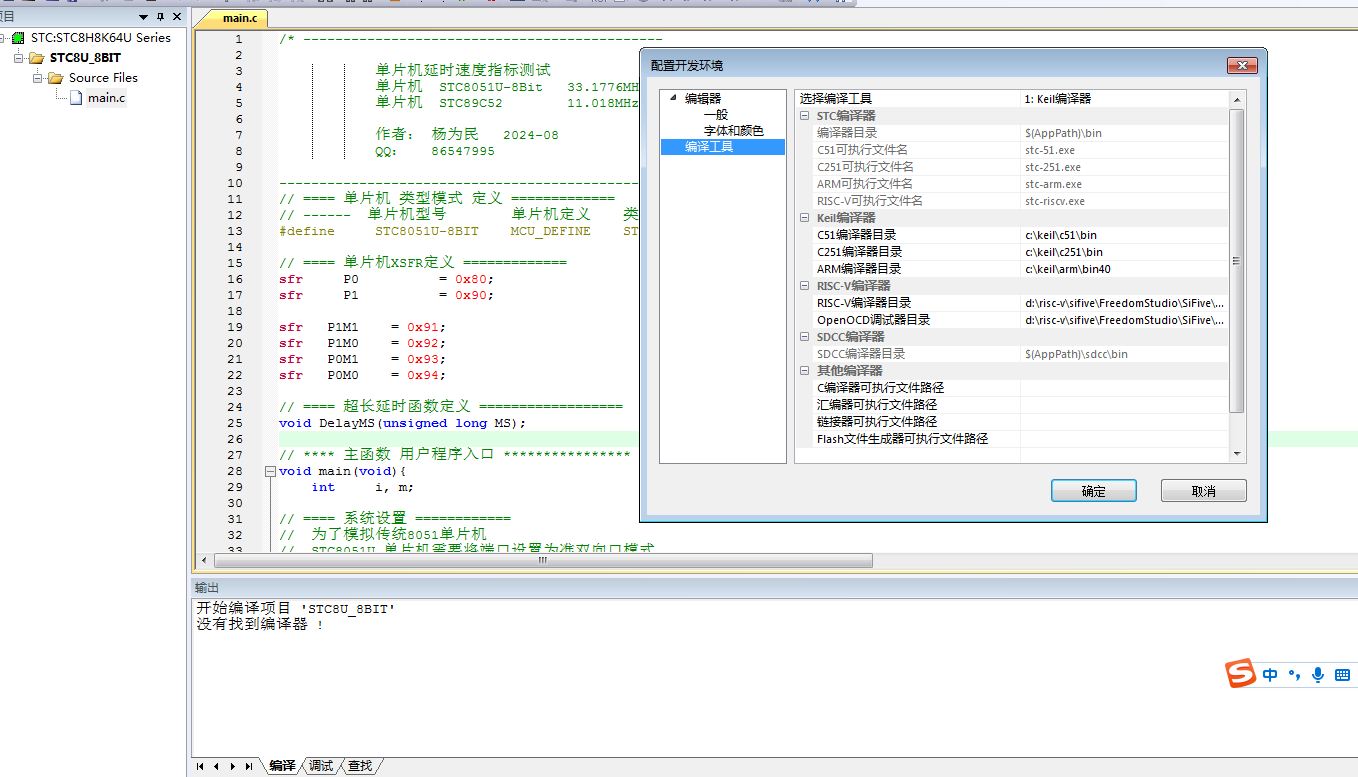Viewport: 1358px width, 777px height.
Task: Edit the OpenOCD调试器目录 path field
Action: (1124, 320)
